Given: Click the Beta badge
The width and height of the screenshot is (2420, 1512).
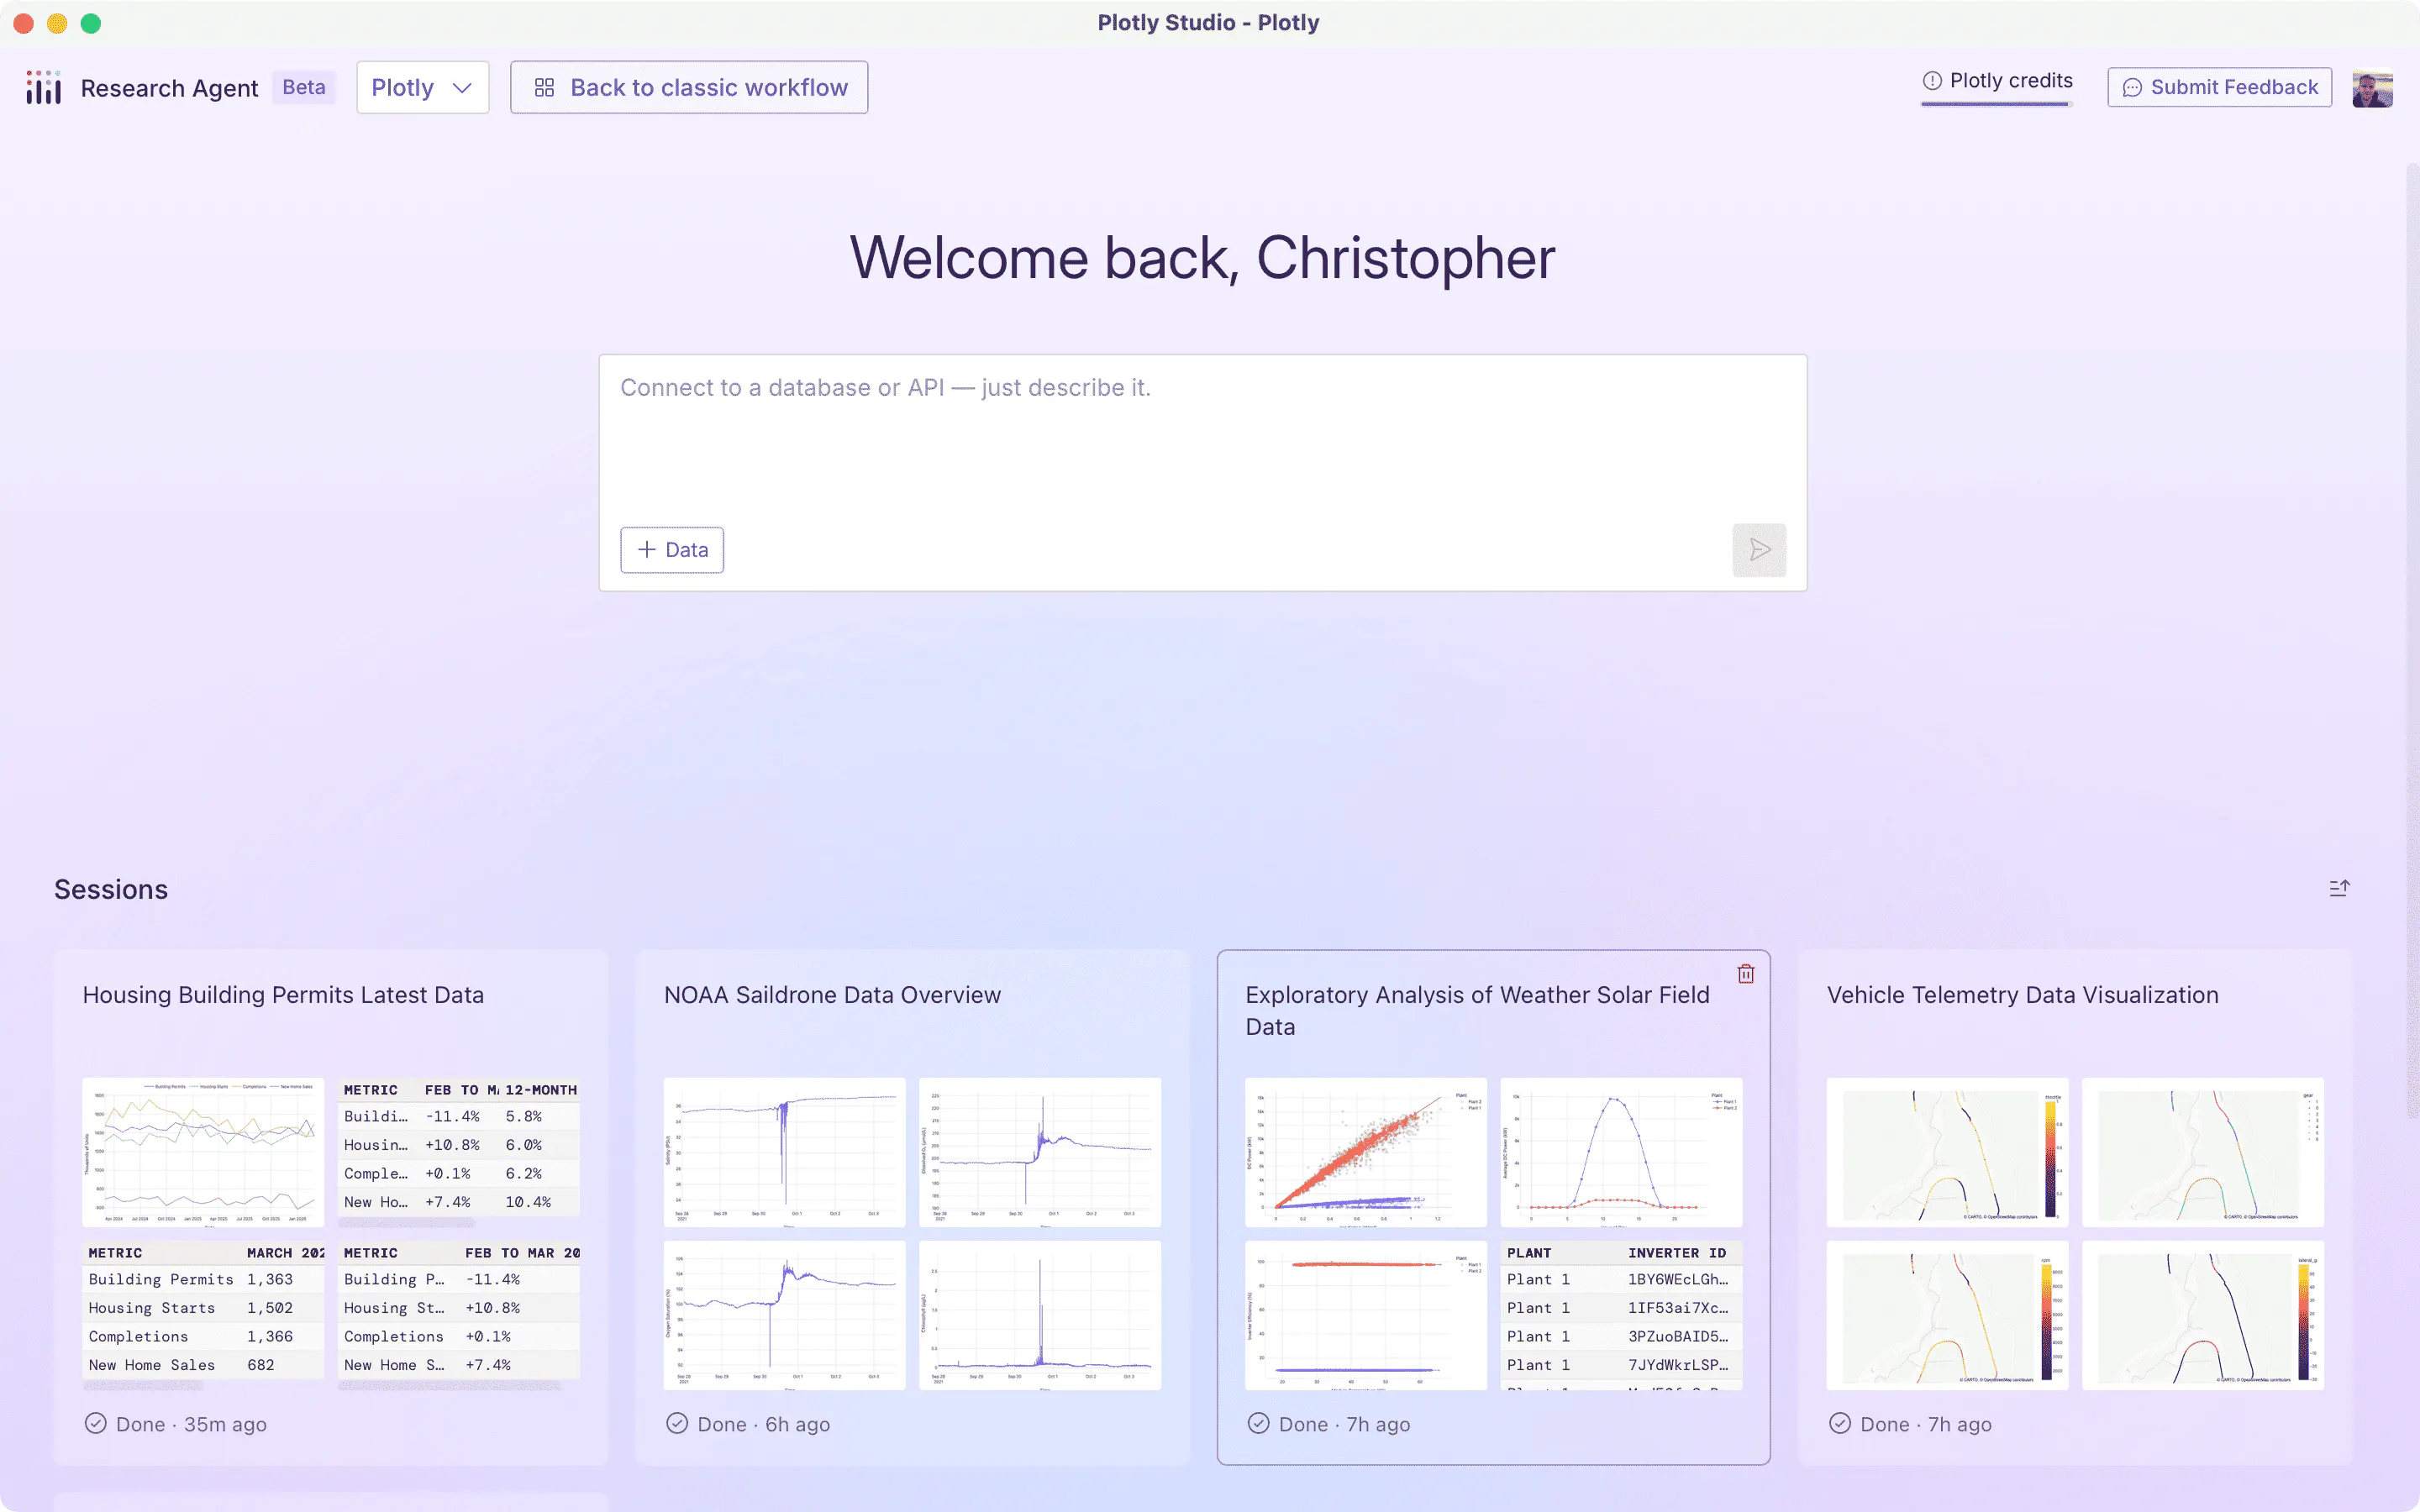Looking at the screenshot, I should pyautogui.click(x=304, y=88).
